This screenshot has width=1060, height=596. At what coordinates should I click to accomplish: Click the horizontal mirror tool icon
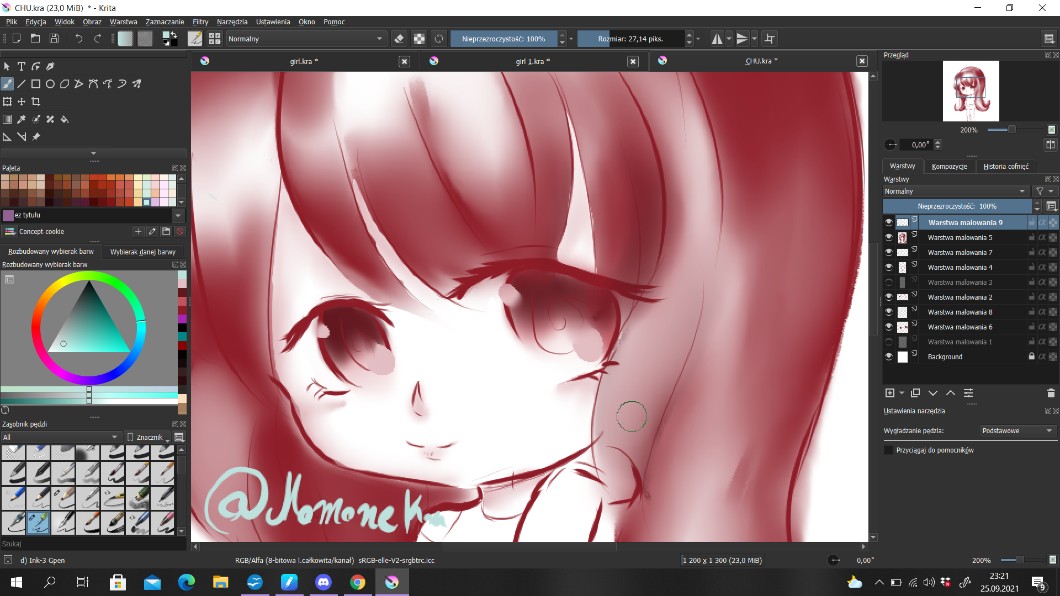point(720,39)
